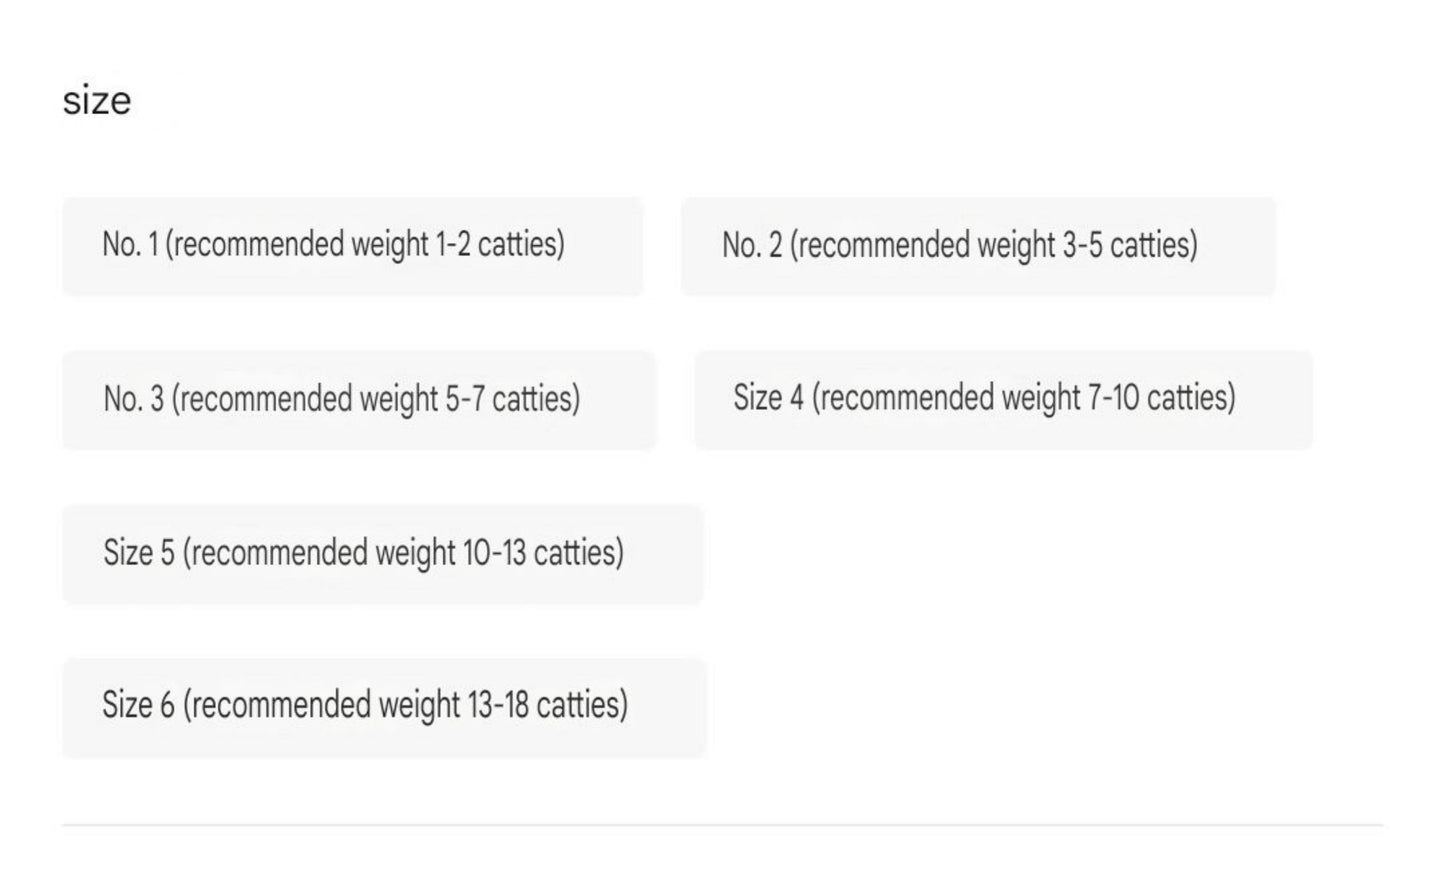Select the 7-10 catties weight option
The height and width of the screenshot is (871, 1445).
(1003, 399)
